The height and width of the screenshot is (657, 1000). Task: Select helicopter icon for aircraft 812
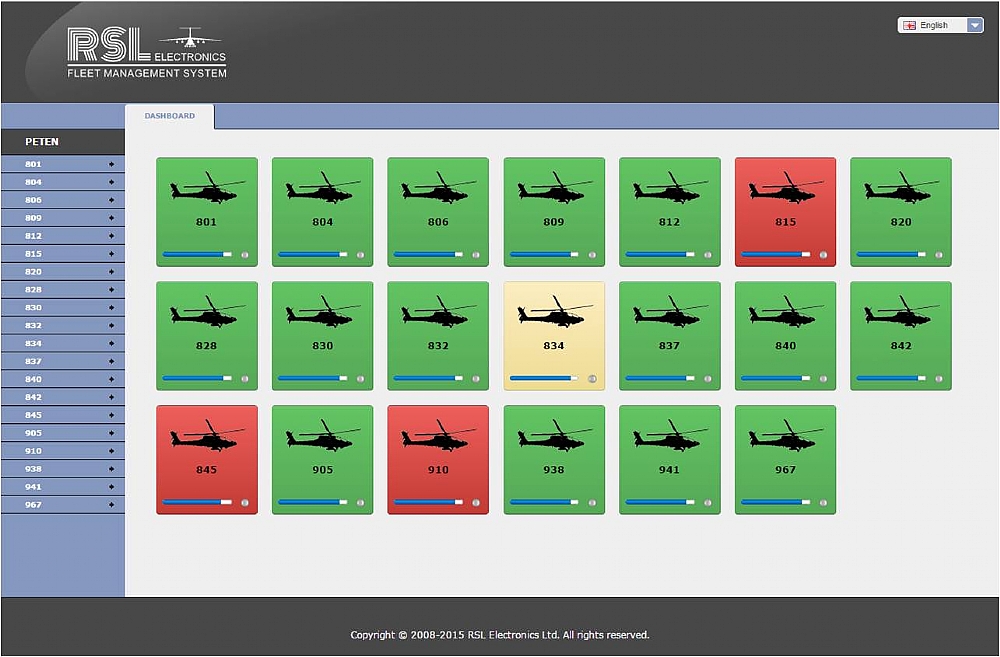(x=670, y=188)
